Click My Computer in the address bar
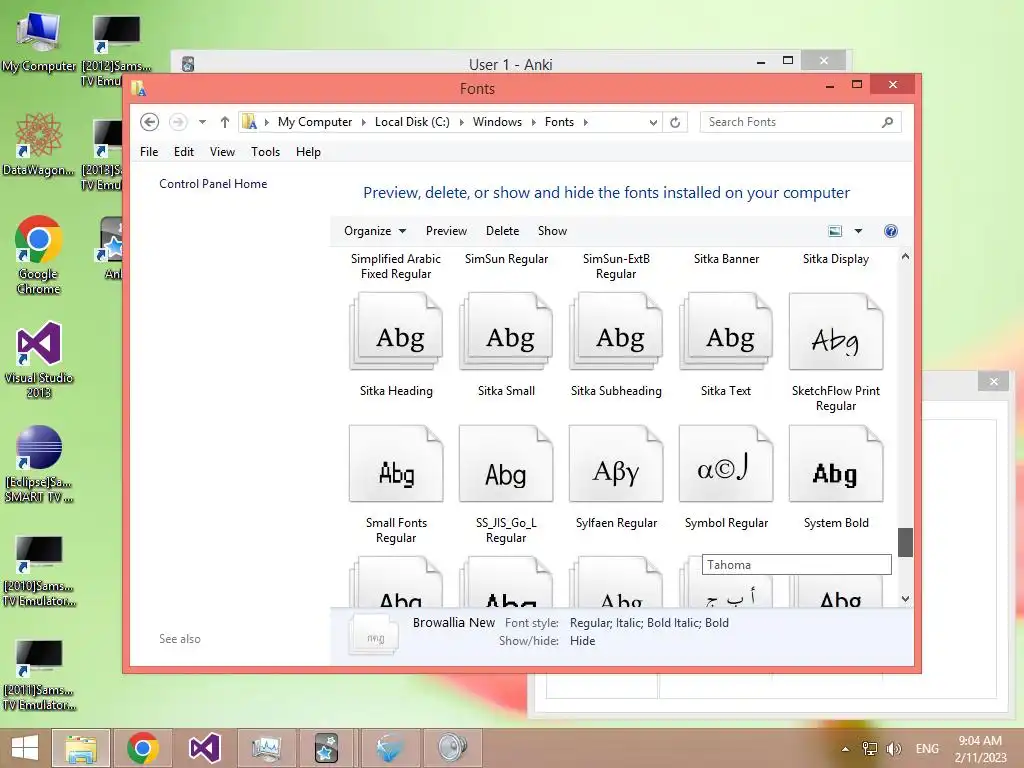Screen dimensions: 1024x768 click(315, 122)
